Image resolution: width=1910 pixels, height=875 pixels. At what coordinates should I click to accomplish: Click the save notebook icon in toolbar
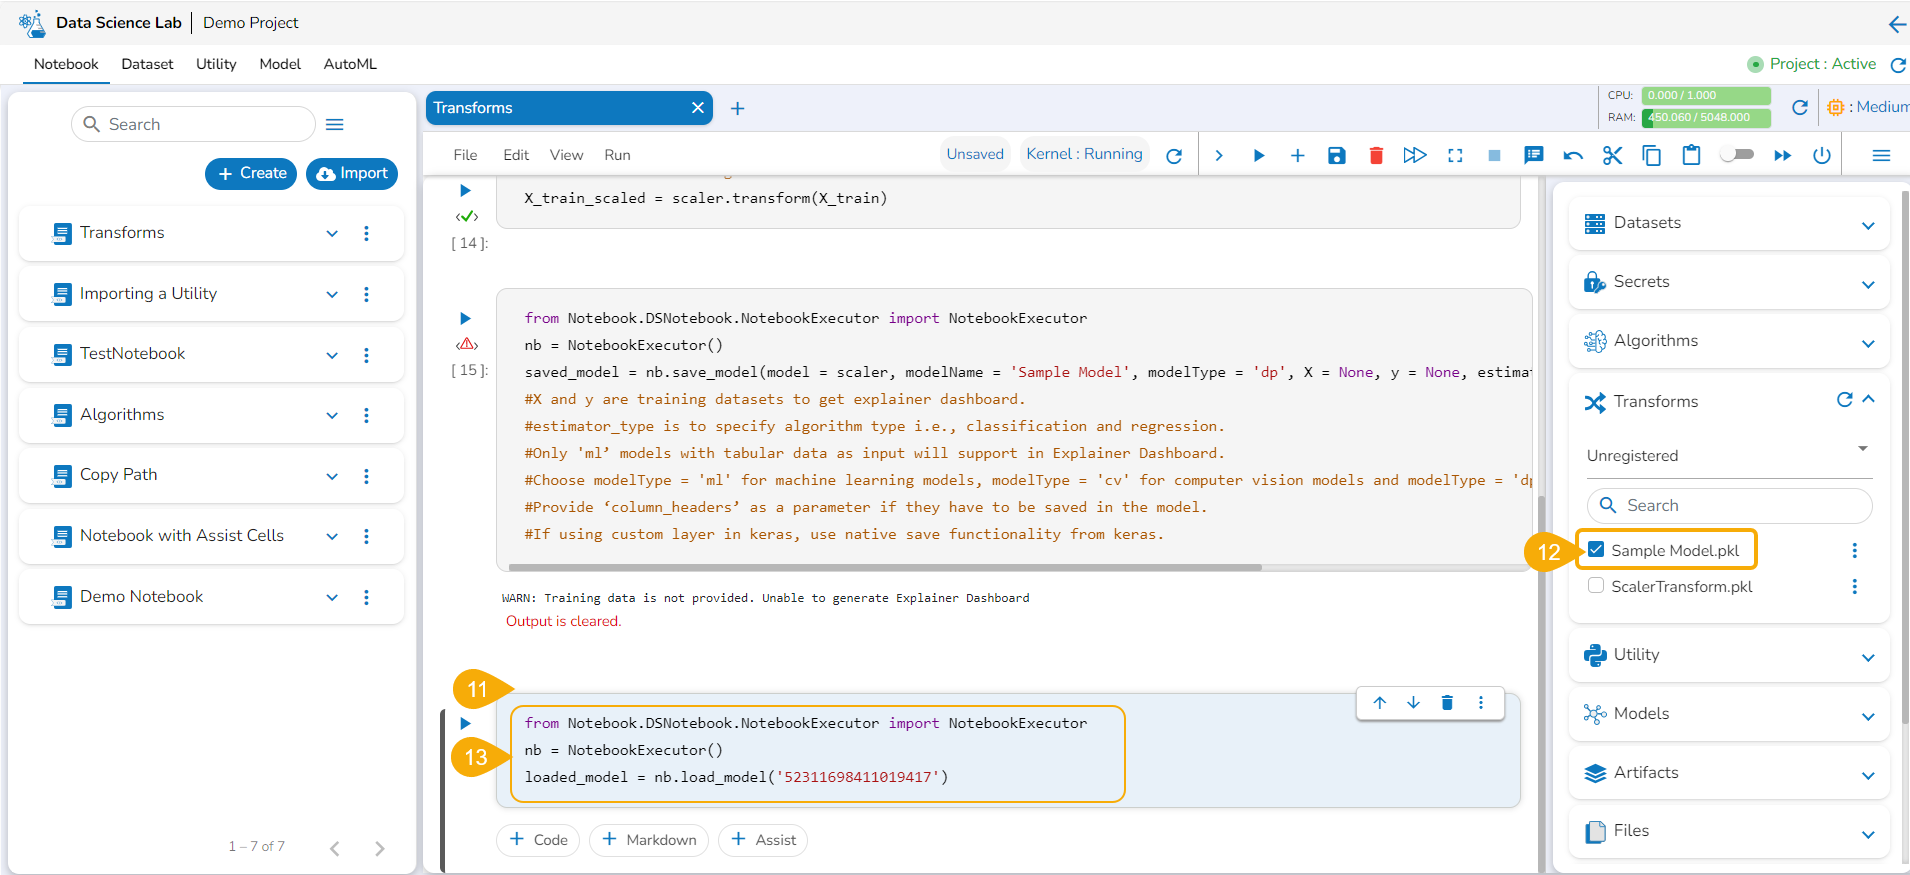pos(1337,155)
